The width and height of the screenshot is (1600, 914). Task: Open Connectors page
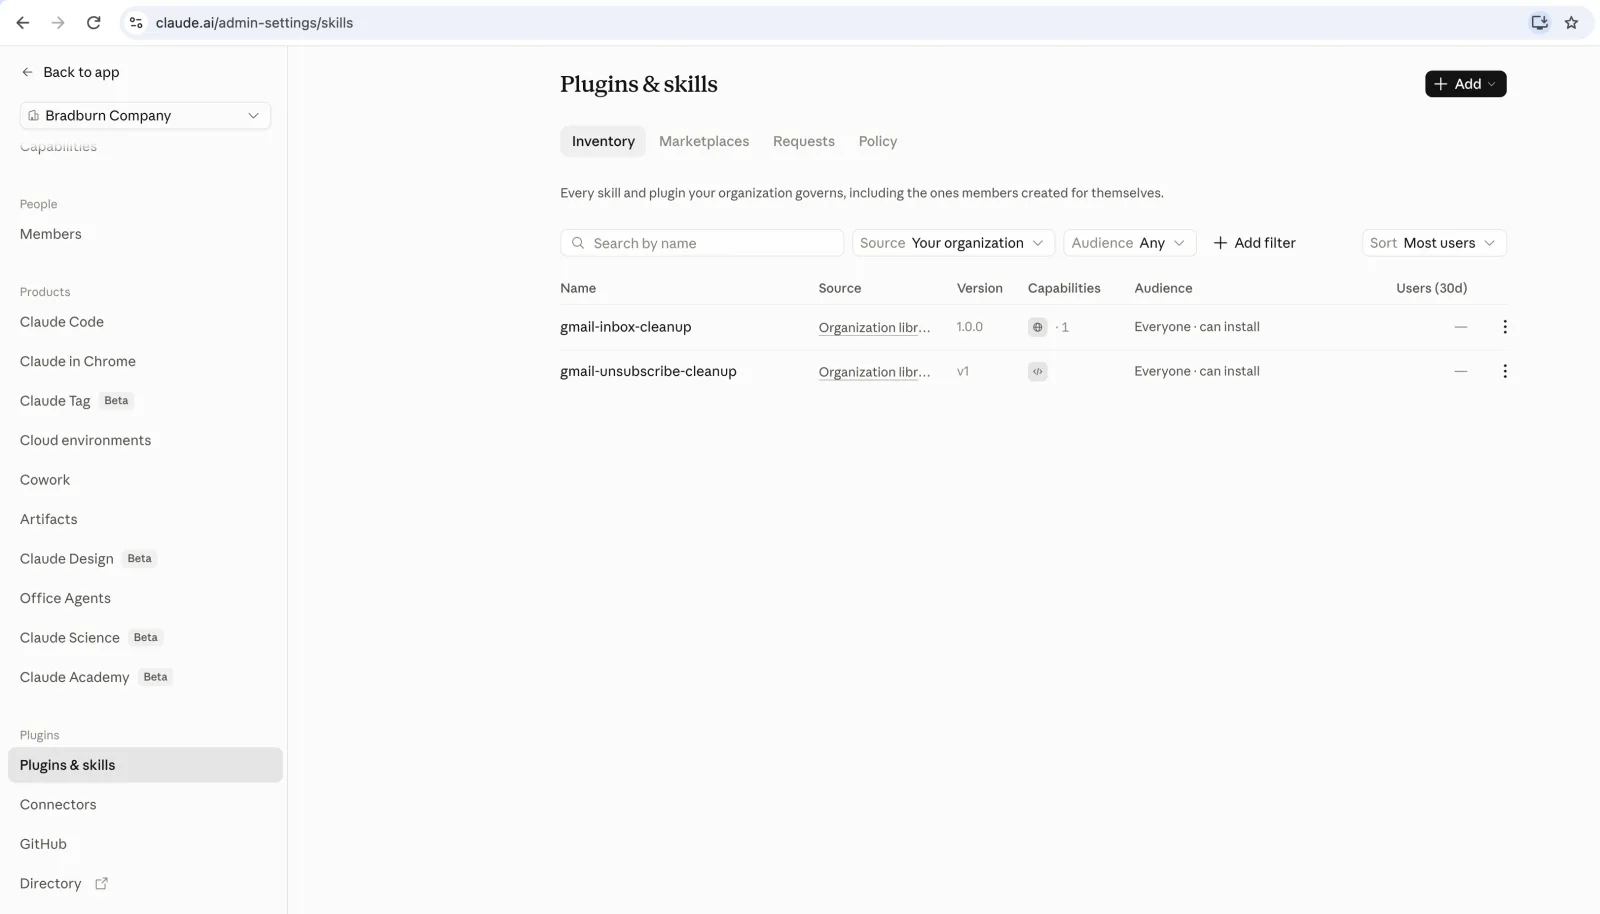[x=58, y=805]
